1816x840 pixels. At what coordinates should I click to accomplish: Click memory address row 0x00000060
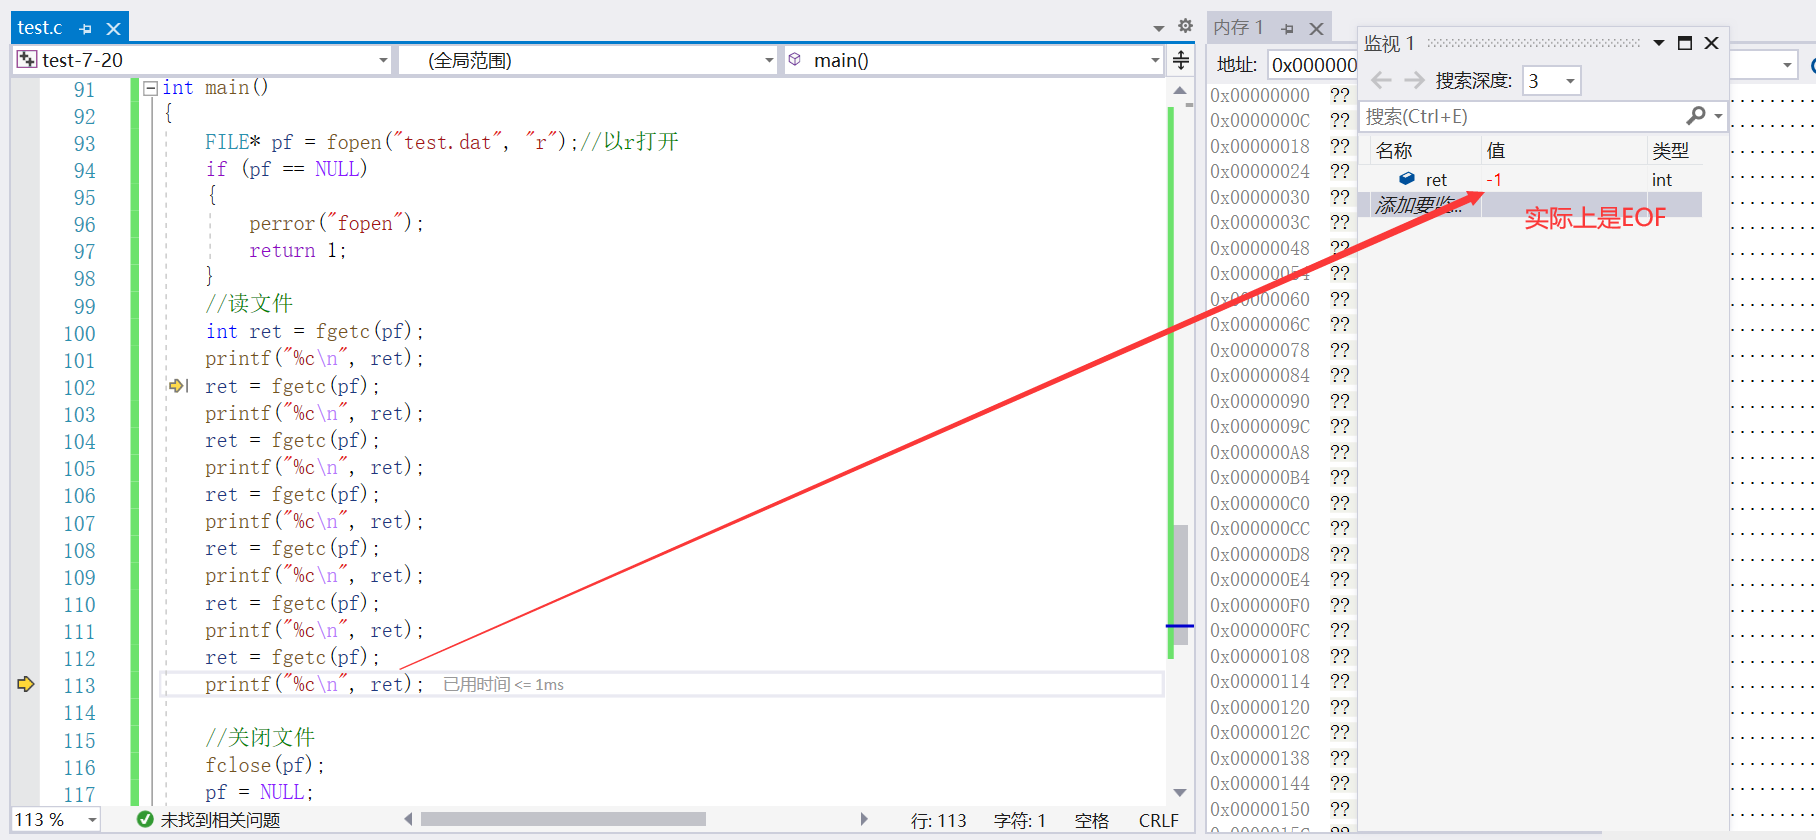coord(1260,299)
